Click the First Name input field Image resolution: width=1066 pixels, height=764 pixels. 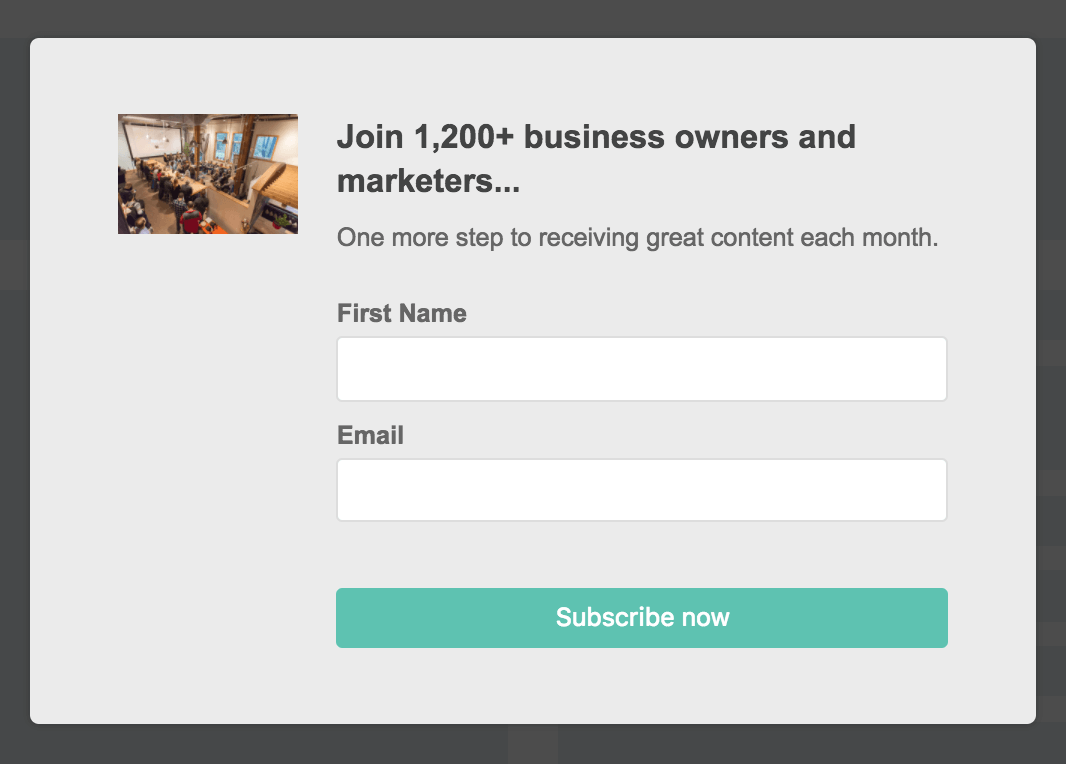tap(641, 369)
